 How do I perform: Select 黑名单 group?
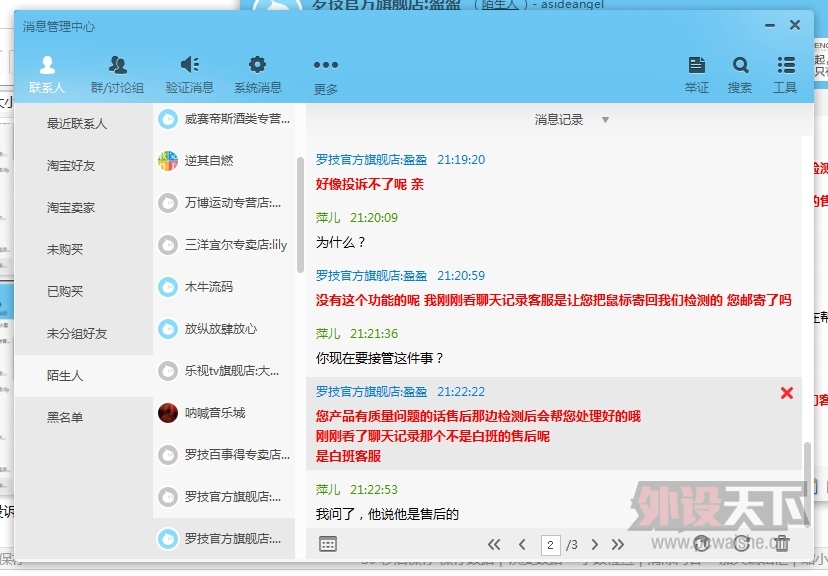point(83,417)
